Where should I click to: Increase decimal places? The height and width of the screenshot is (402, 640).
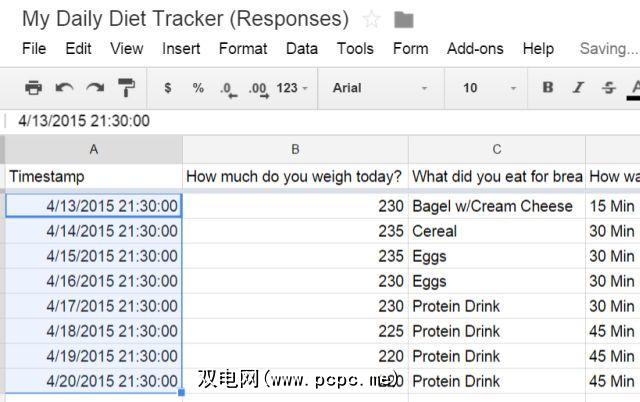point(258,88)
